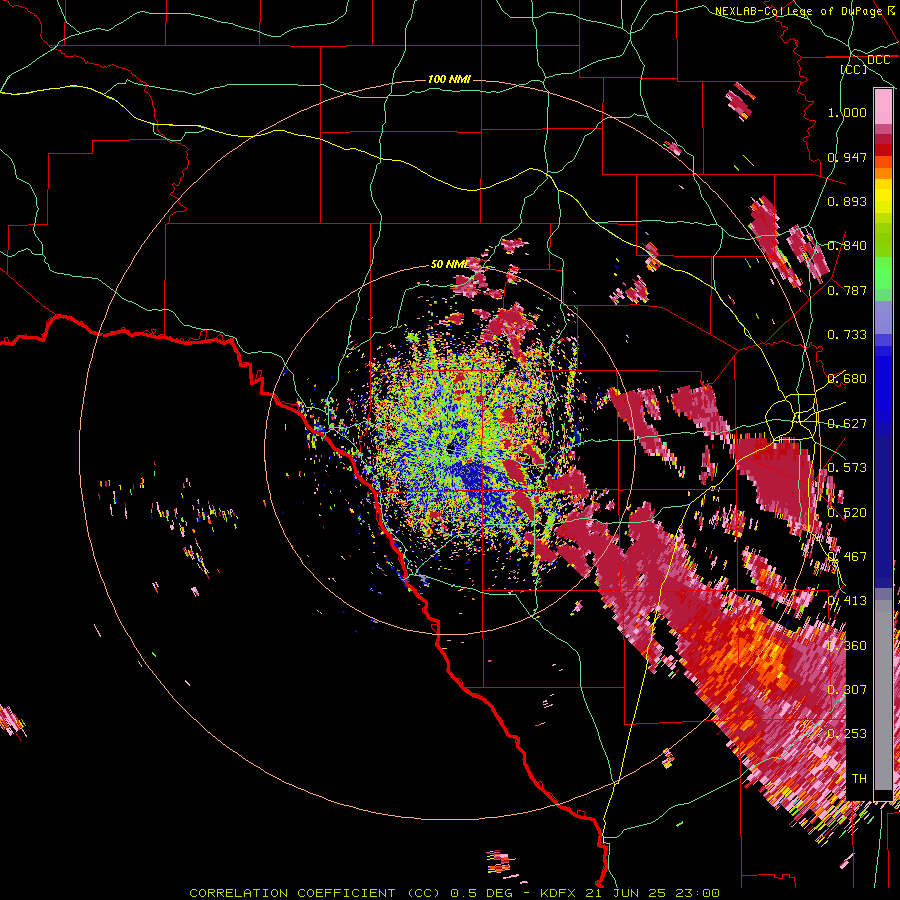Select the 0.307 legend value
The width and height of the screenshot is (900, 900).
tap(847, 690)
